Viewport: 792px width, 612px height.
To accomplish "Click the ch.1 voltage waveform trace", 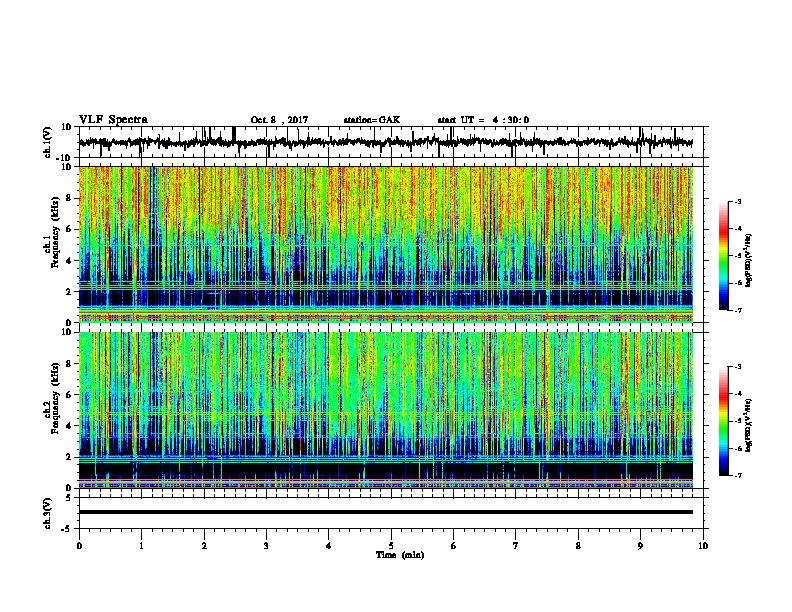I will [x=385, y=142].
